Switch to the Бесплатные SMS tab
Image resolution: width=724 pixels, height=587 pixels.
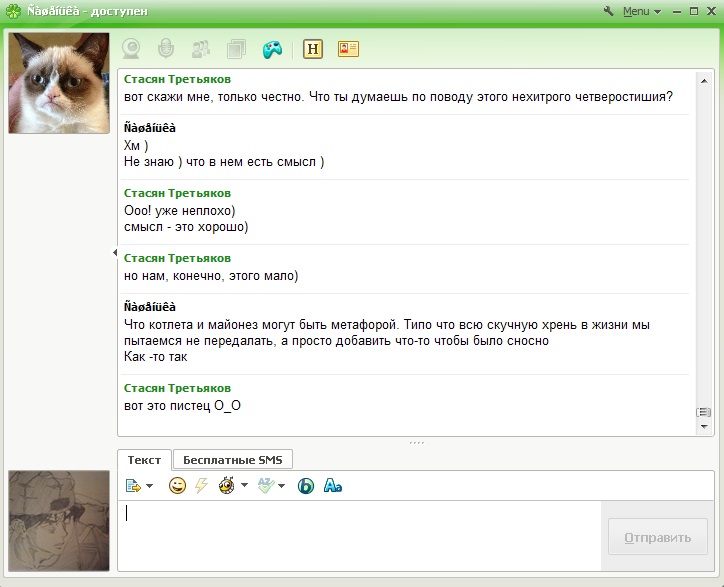(232, 460)
